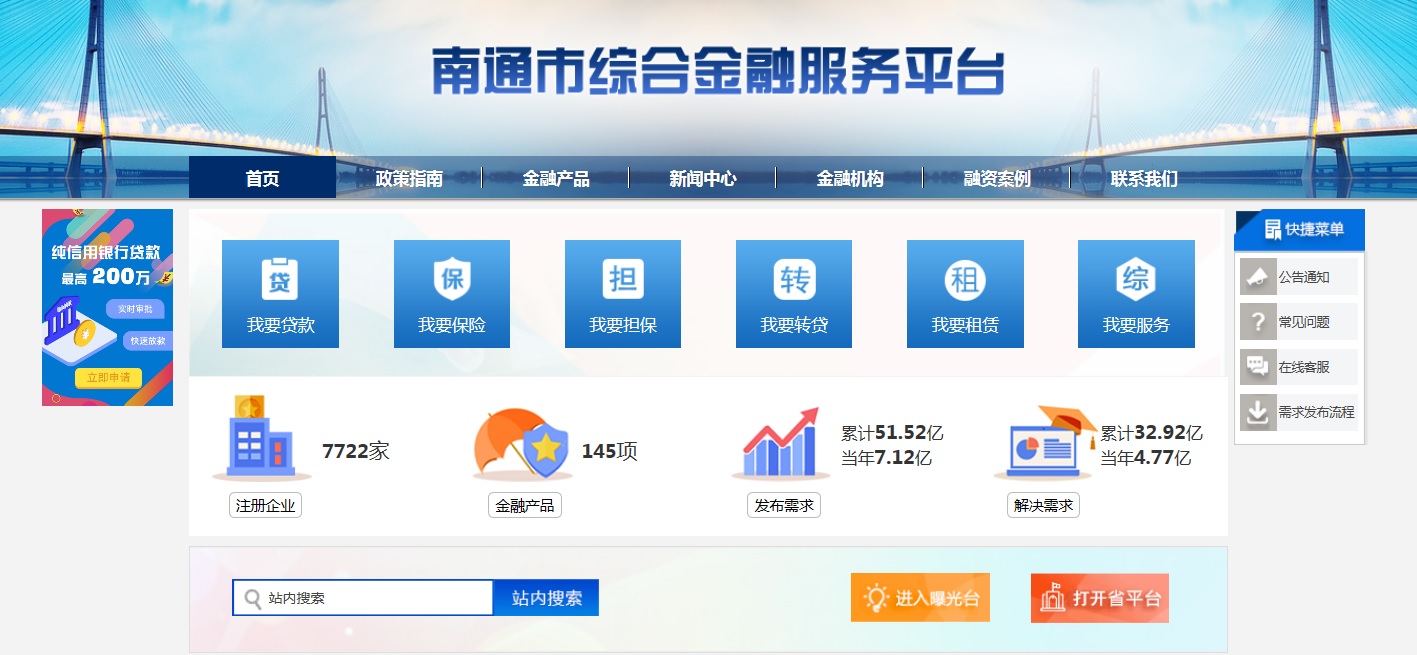Click the 南通市综合金融服务平台 site title
The image size is (1417, 655).
[718, 72]
